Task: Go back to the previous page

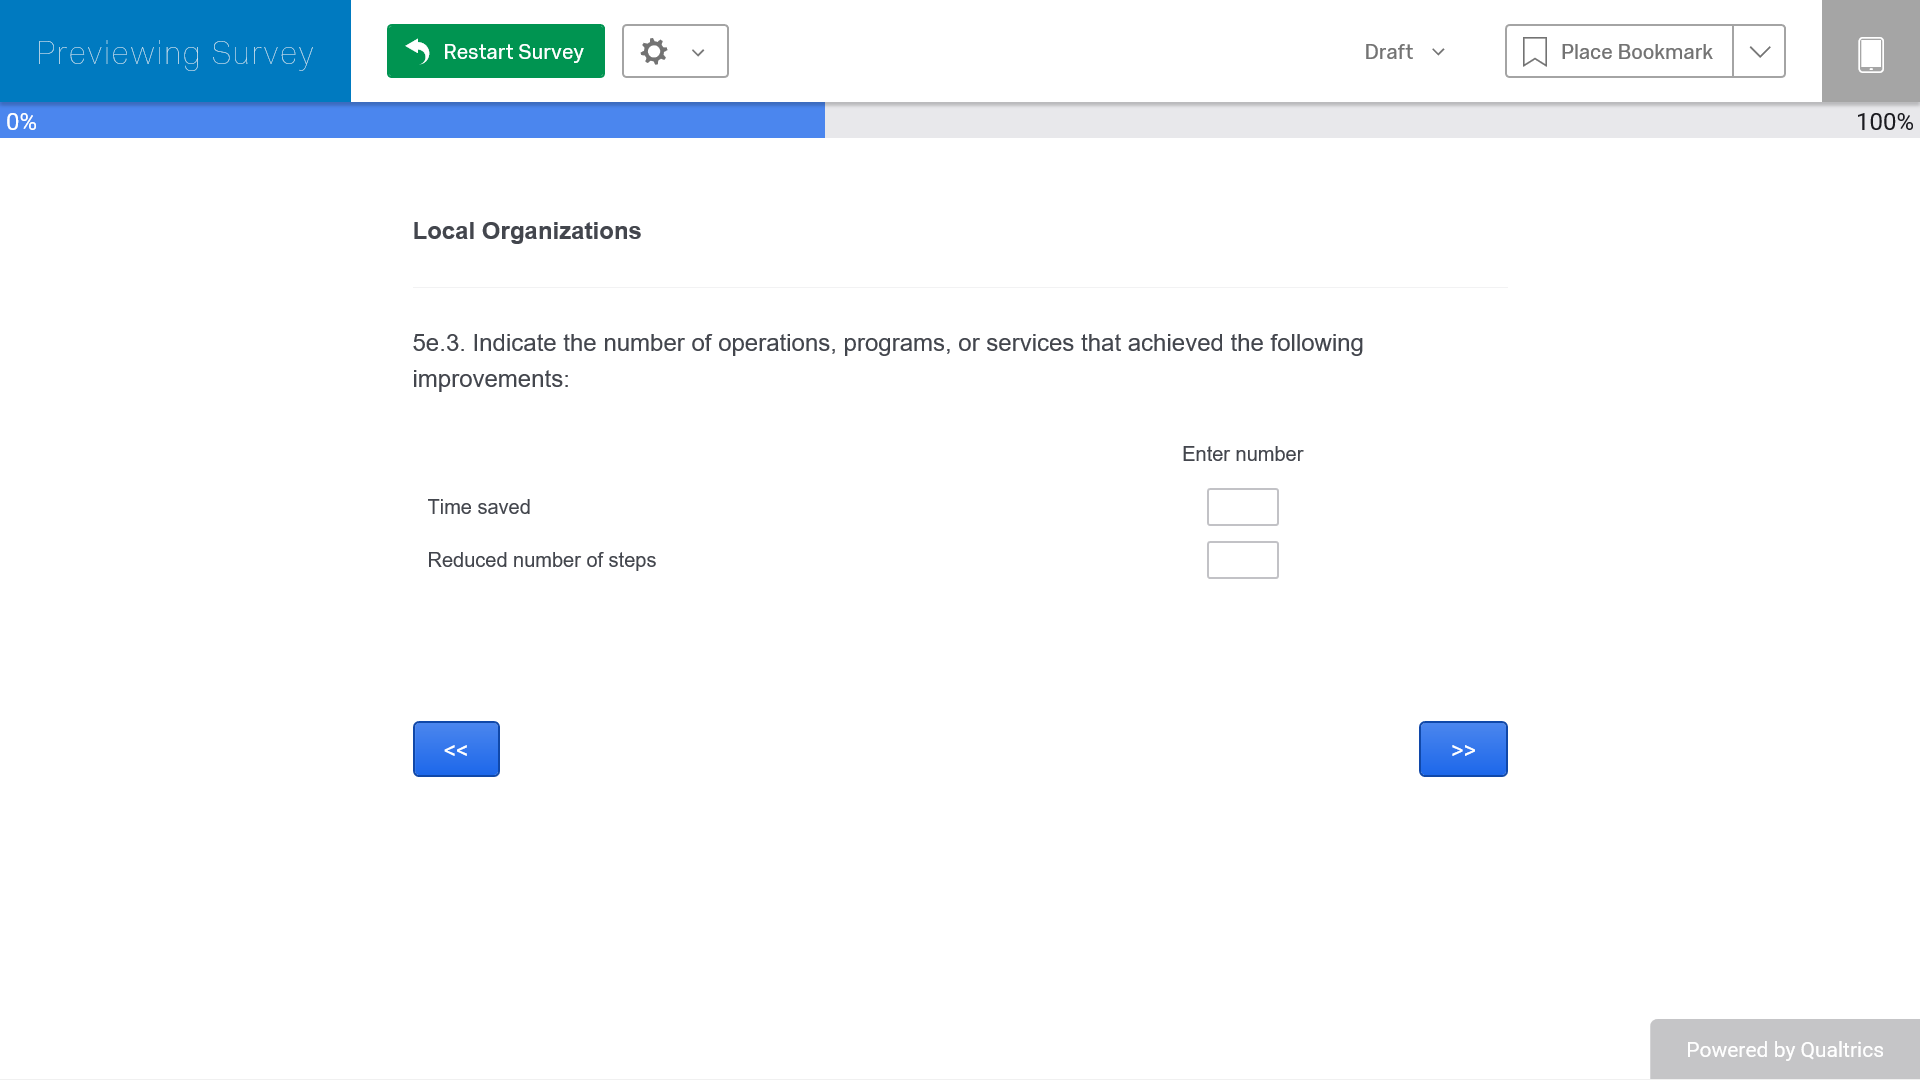Action: point(456,749)
